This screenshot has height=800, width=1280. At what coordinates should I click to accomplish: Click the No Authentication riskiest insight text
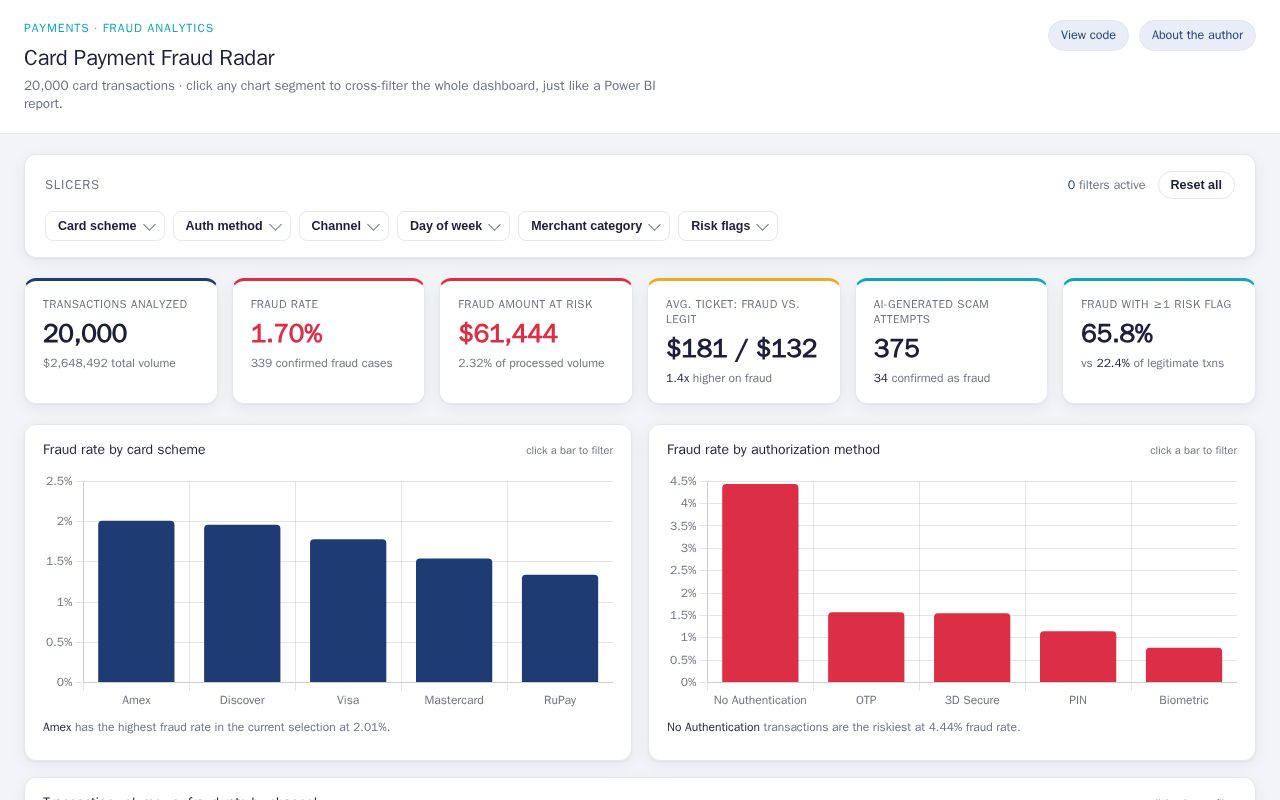point(844,727)
